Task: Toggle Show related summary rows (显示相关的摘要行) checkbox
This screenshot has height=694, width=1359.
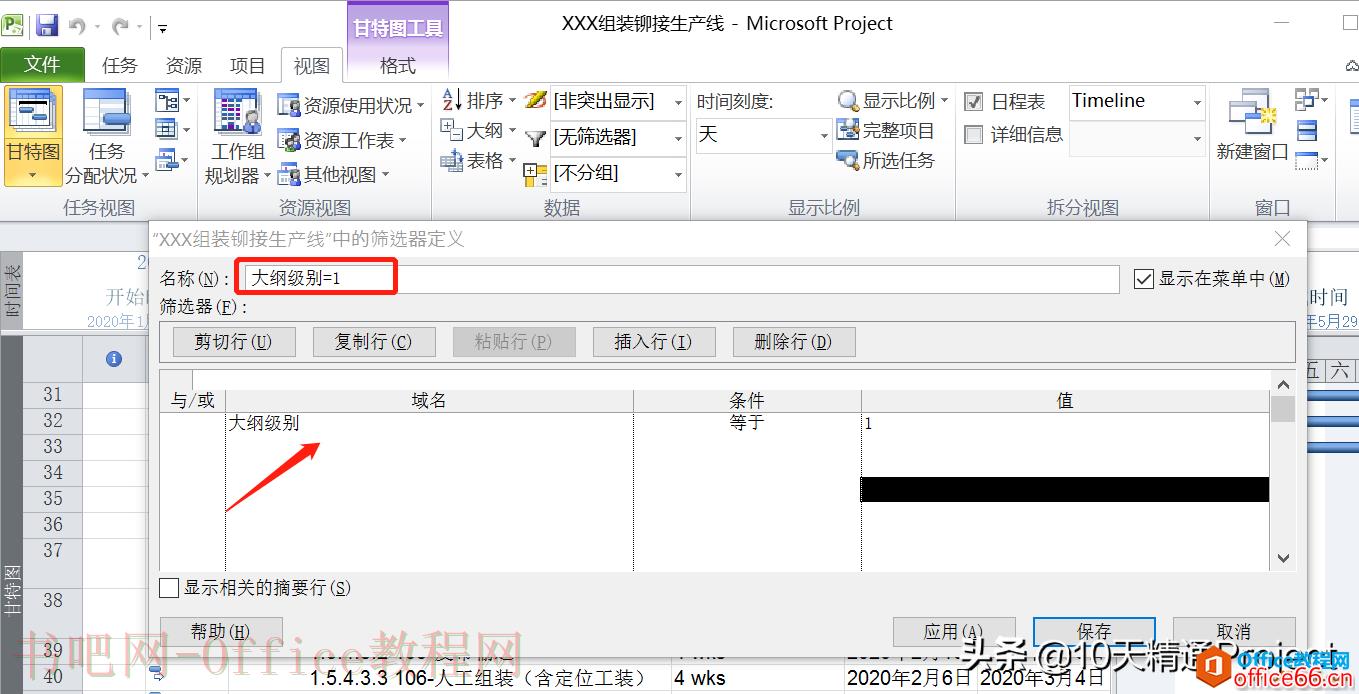Action: [169, 588]
